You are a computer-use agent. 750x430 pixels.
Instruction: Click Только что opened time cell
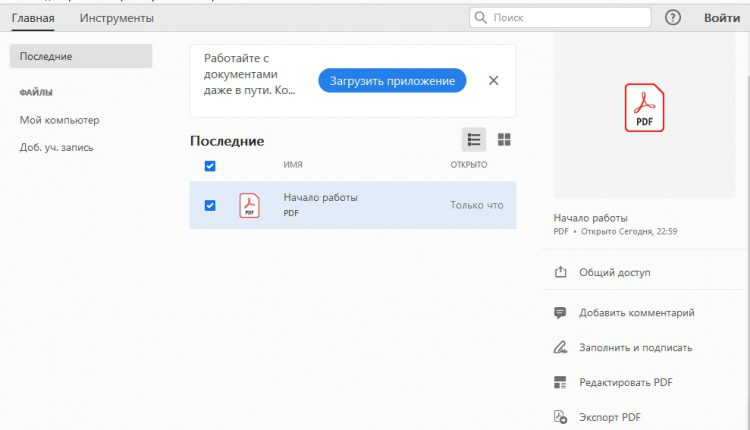(x=476, y=205)
